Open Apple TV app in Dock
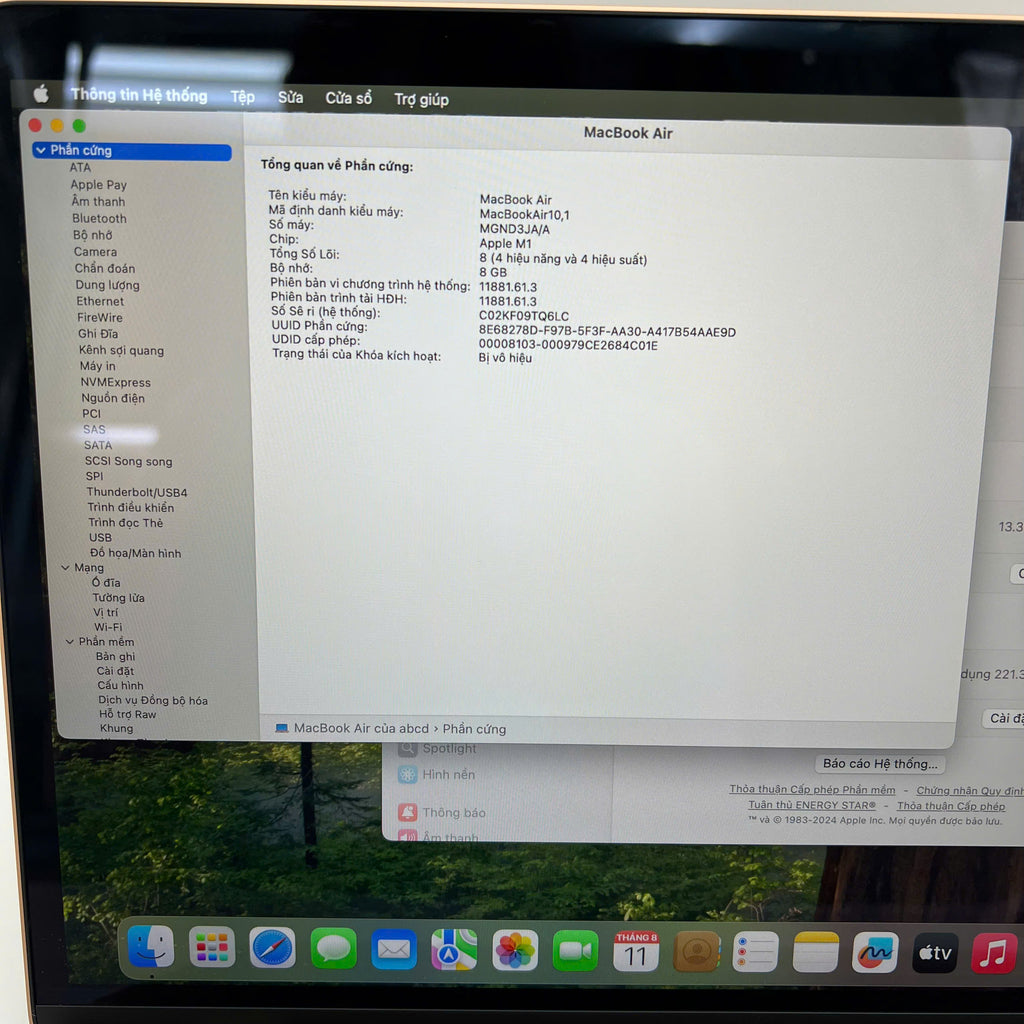The image size is (1024, 1024). pos(935,953)
